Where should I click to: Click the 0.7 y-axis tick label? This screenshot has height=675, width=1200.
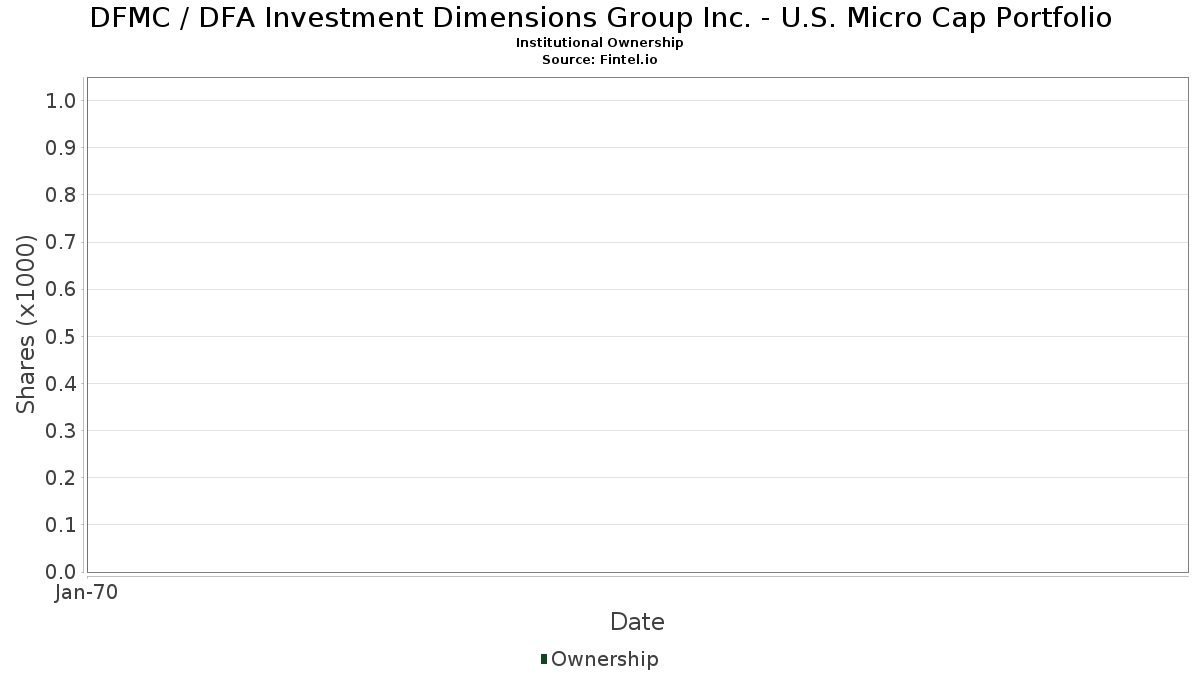61,242
